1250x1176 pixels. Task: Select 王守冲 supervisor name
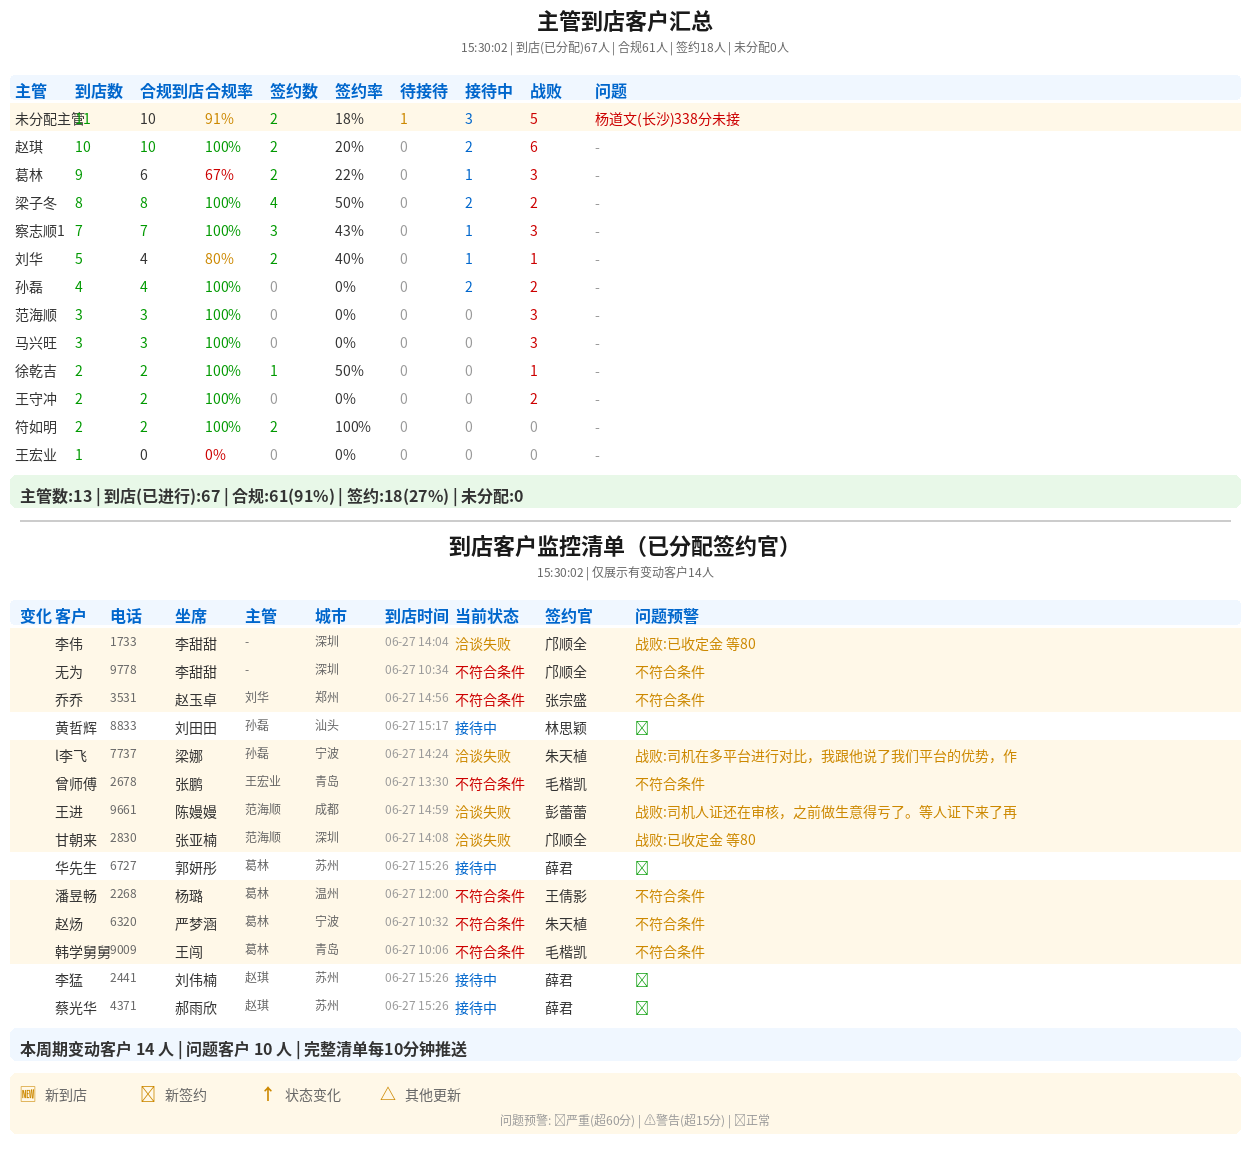[36, 399]
